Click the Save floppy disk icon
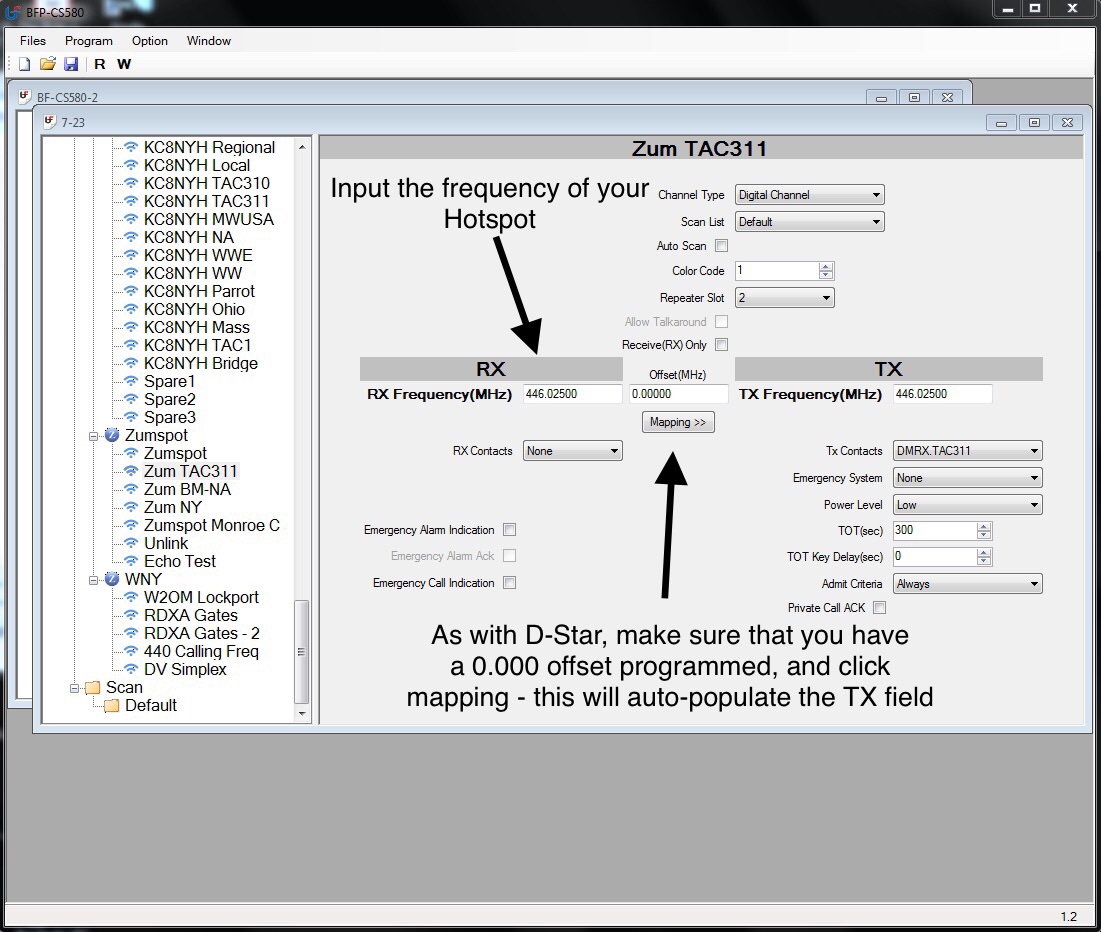The image size is (1101, 932). [71, 64]
